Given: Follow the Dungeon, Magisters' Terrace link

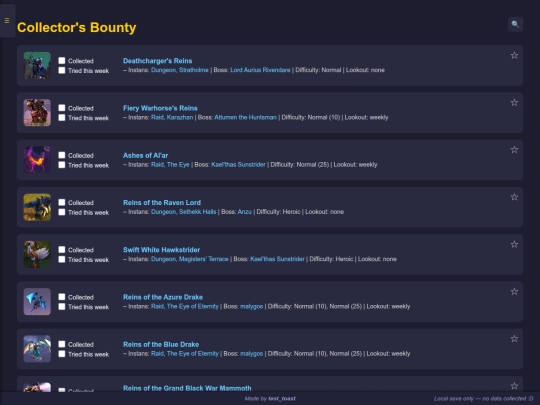Looking at the screenshot, I should (190, 259).
